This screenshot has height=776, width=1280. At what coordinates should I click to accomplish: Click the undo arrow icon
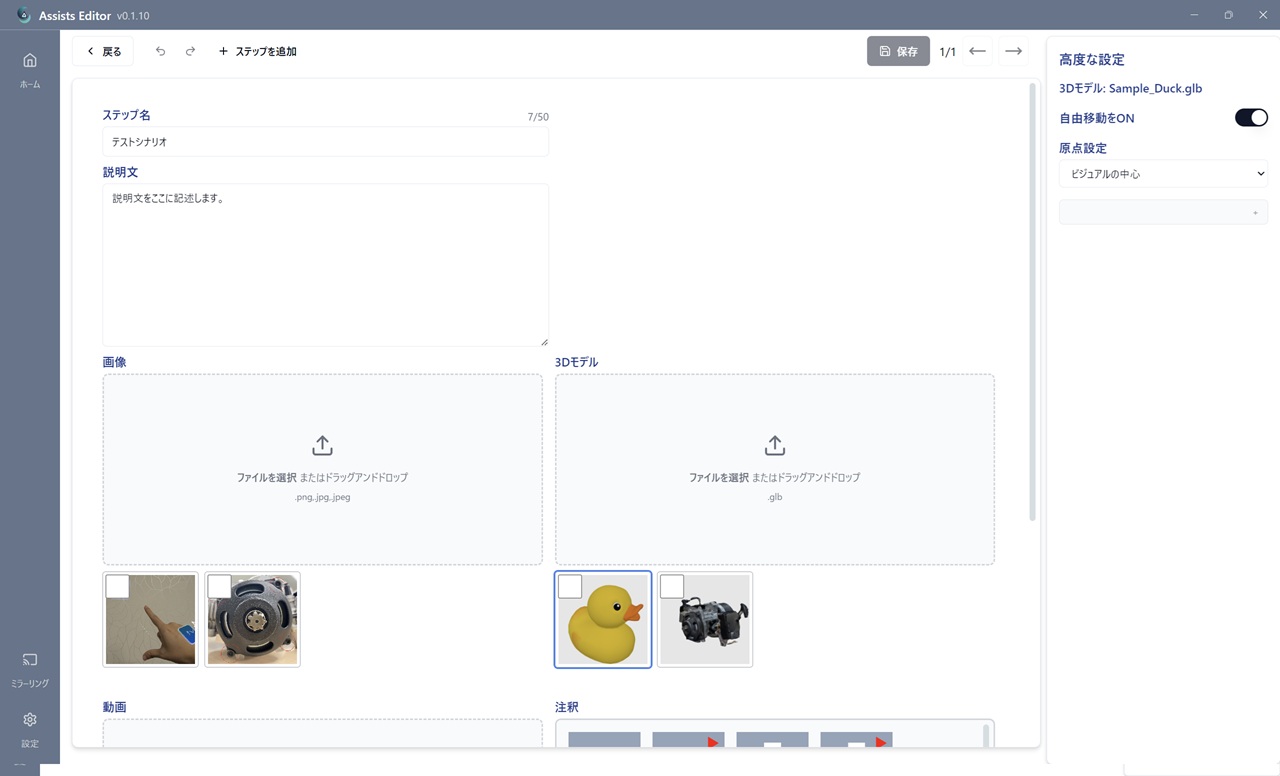160,51
